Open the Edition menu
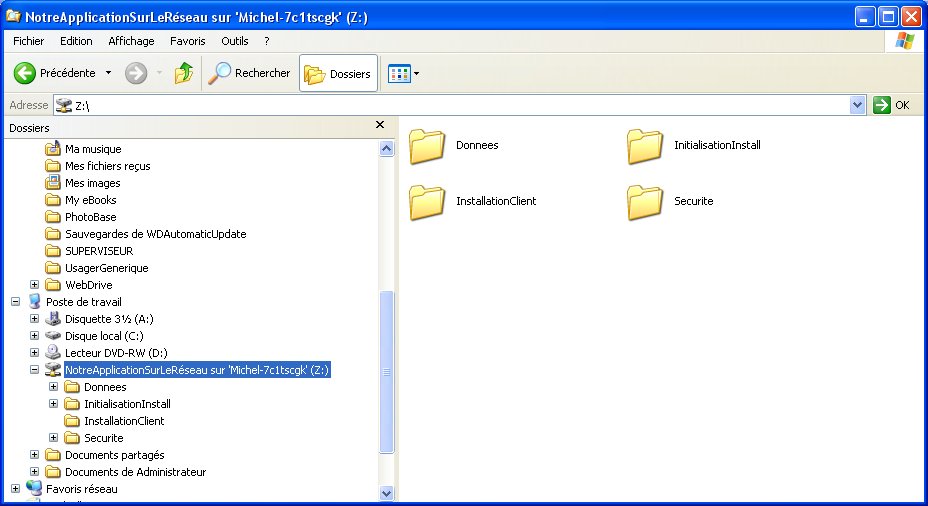Image resolution: width=928 pixels, height=506 pixels. tap(76, 41)
